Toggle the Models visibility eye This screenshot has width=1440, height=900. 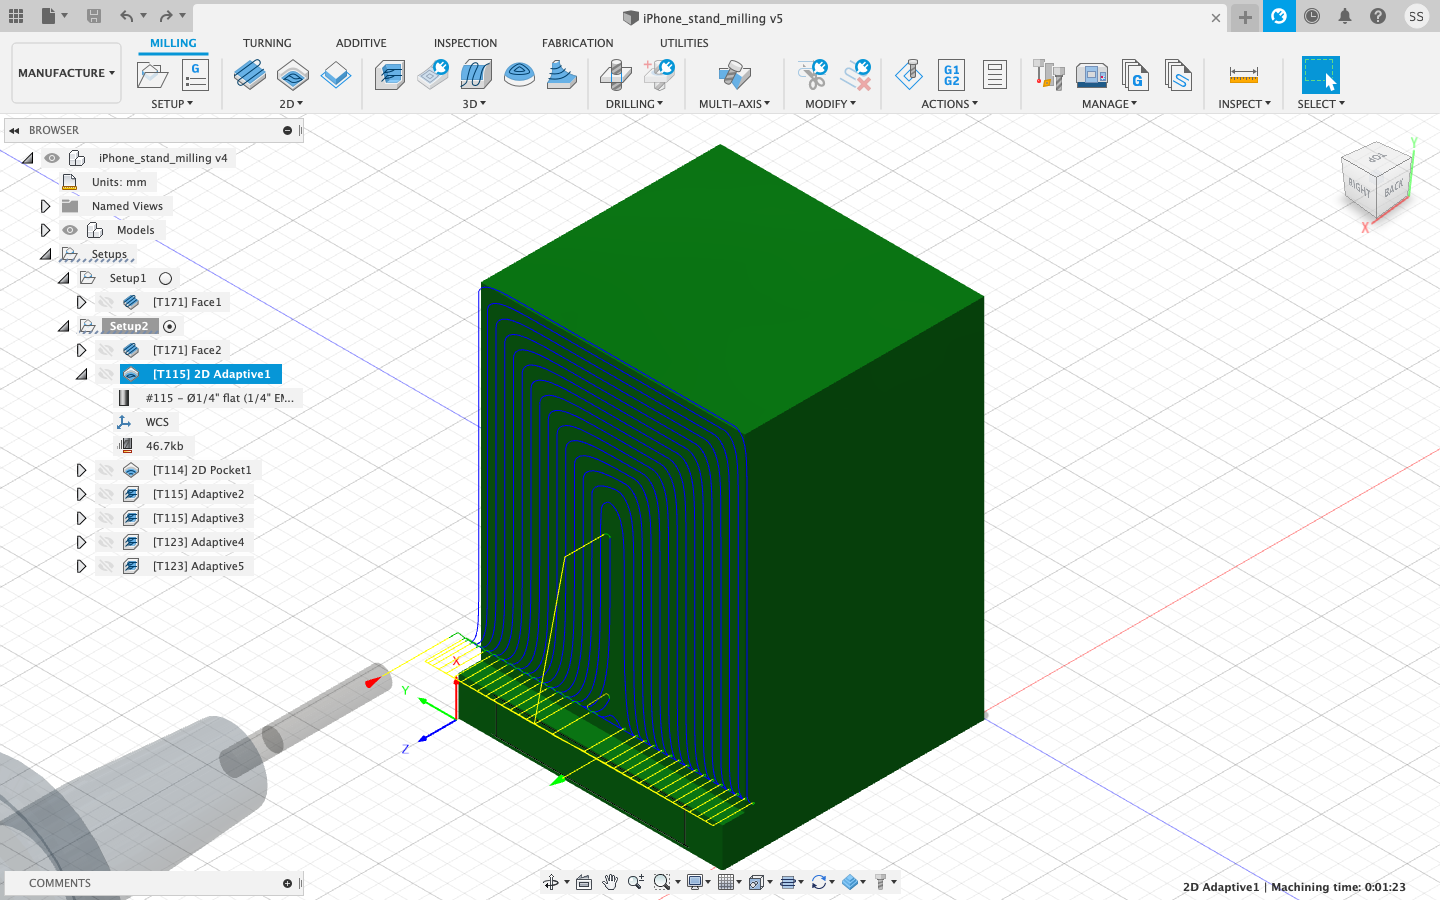(x=70, y=230)
